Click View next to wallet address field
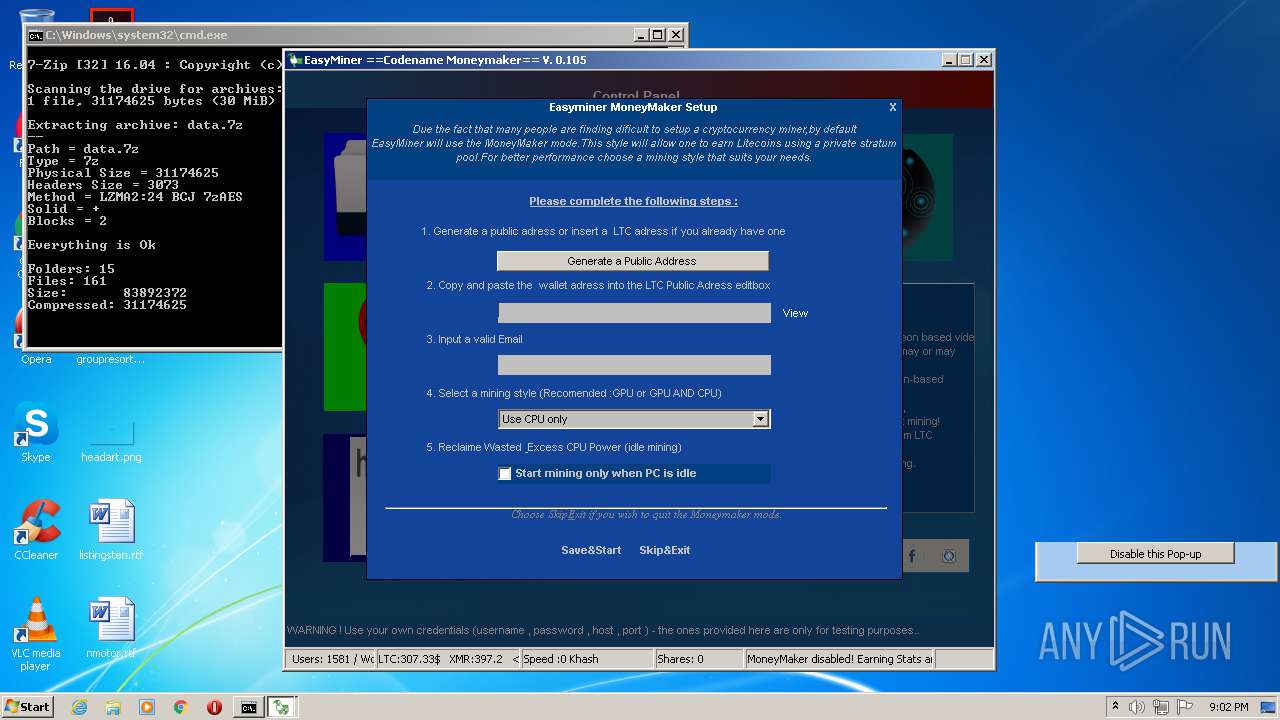Viewport: 1280px width, 720px height. [x=795, y=313]
